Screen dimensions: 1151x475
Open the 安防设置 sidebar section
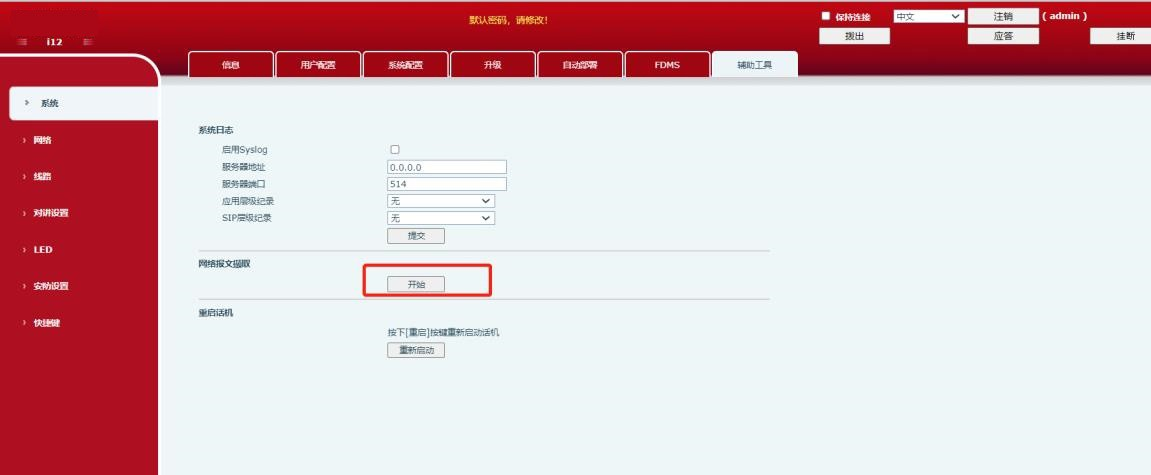click(51, 286)
